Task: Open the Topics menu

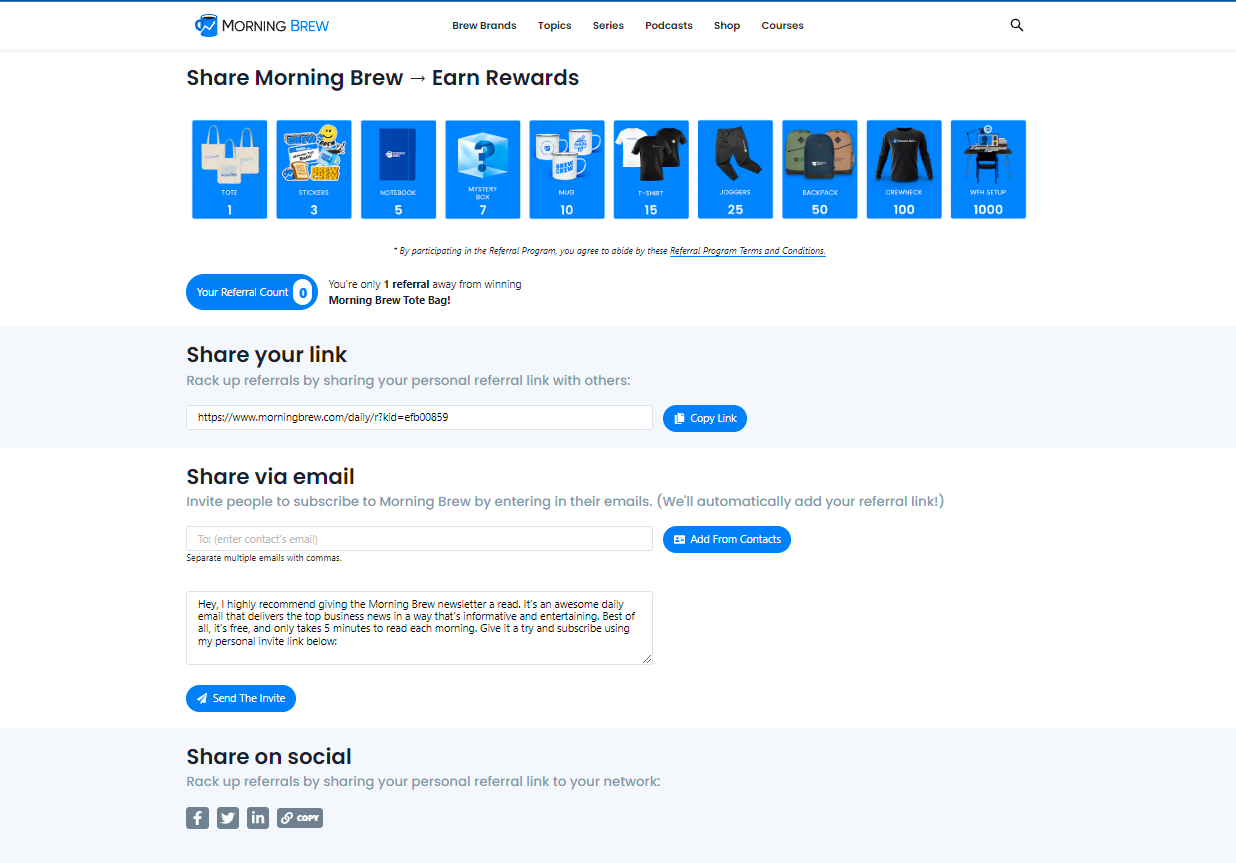Action: click(x=555, y=26)
